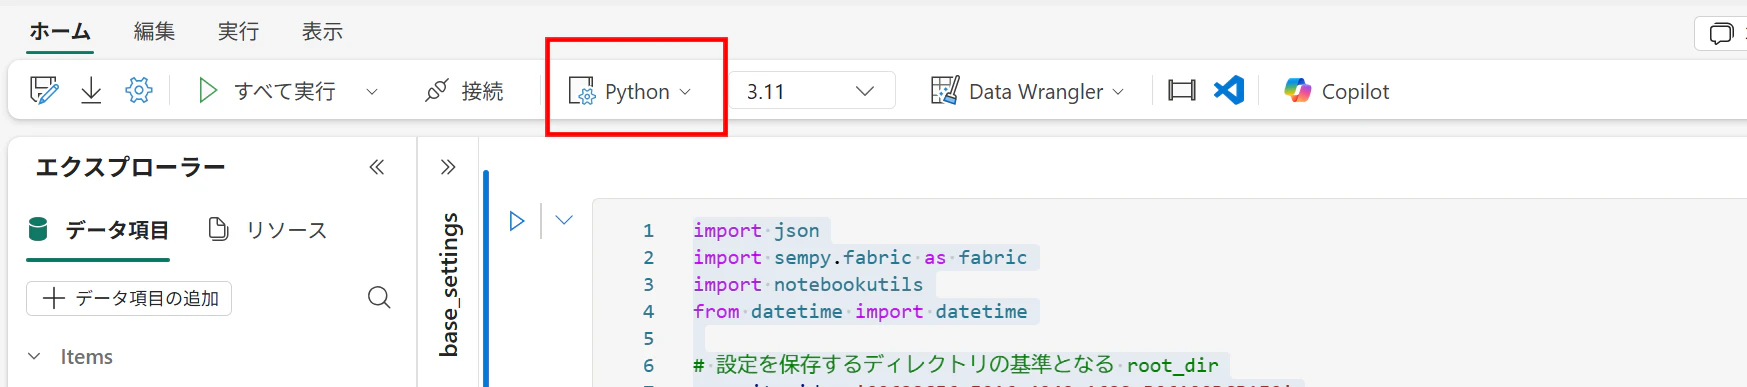Open the 編集 tab
Screen dimensions: 1747x387
155,32
